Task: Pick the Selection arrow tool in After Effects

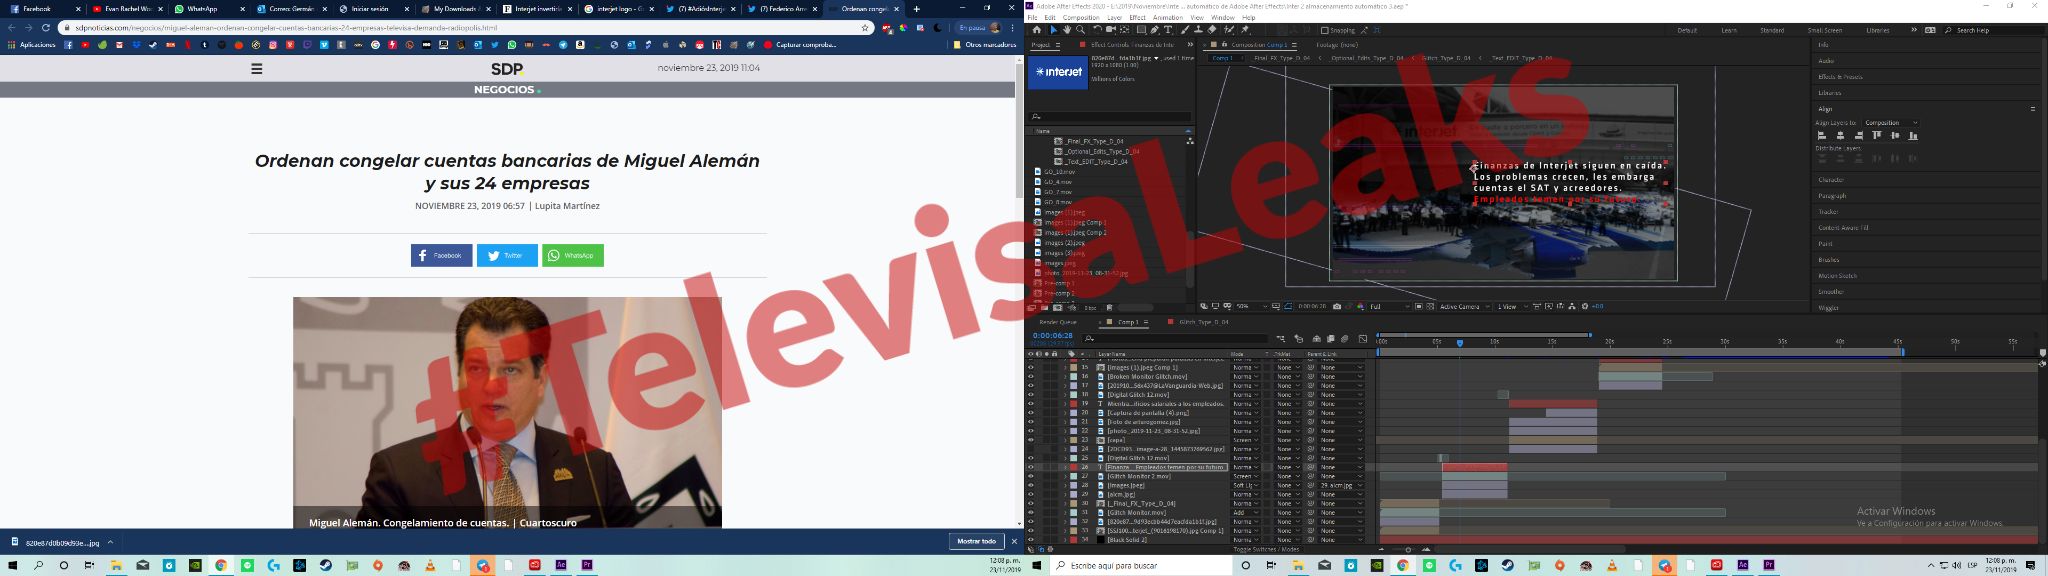Action: coord(1053,30)
